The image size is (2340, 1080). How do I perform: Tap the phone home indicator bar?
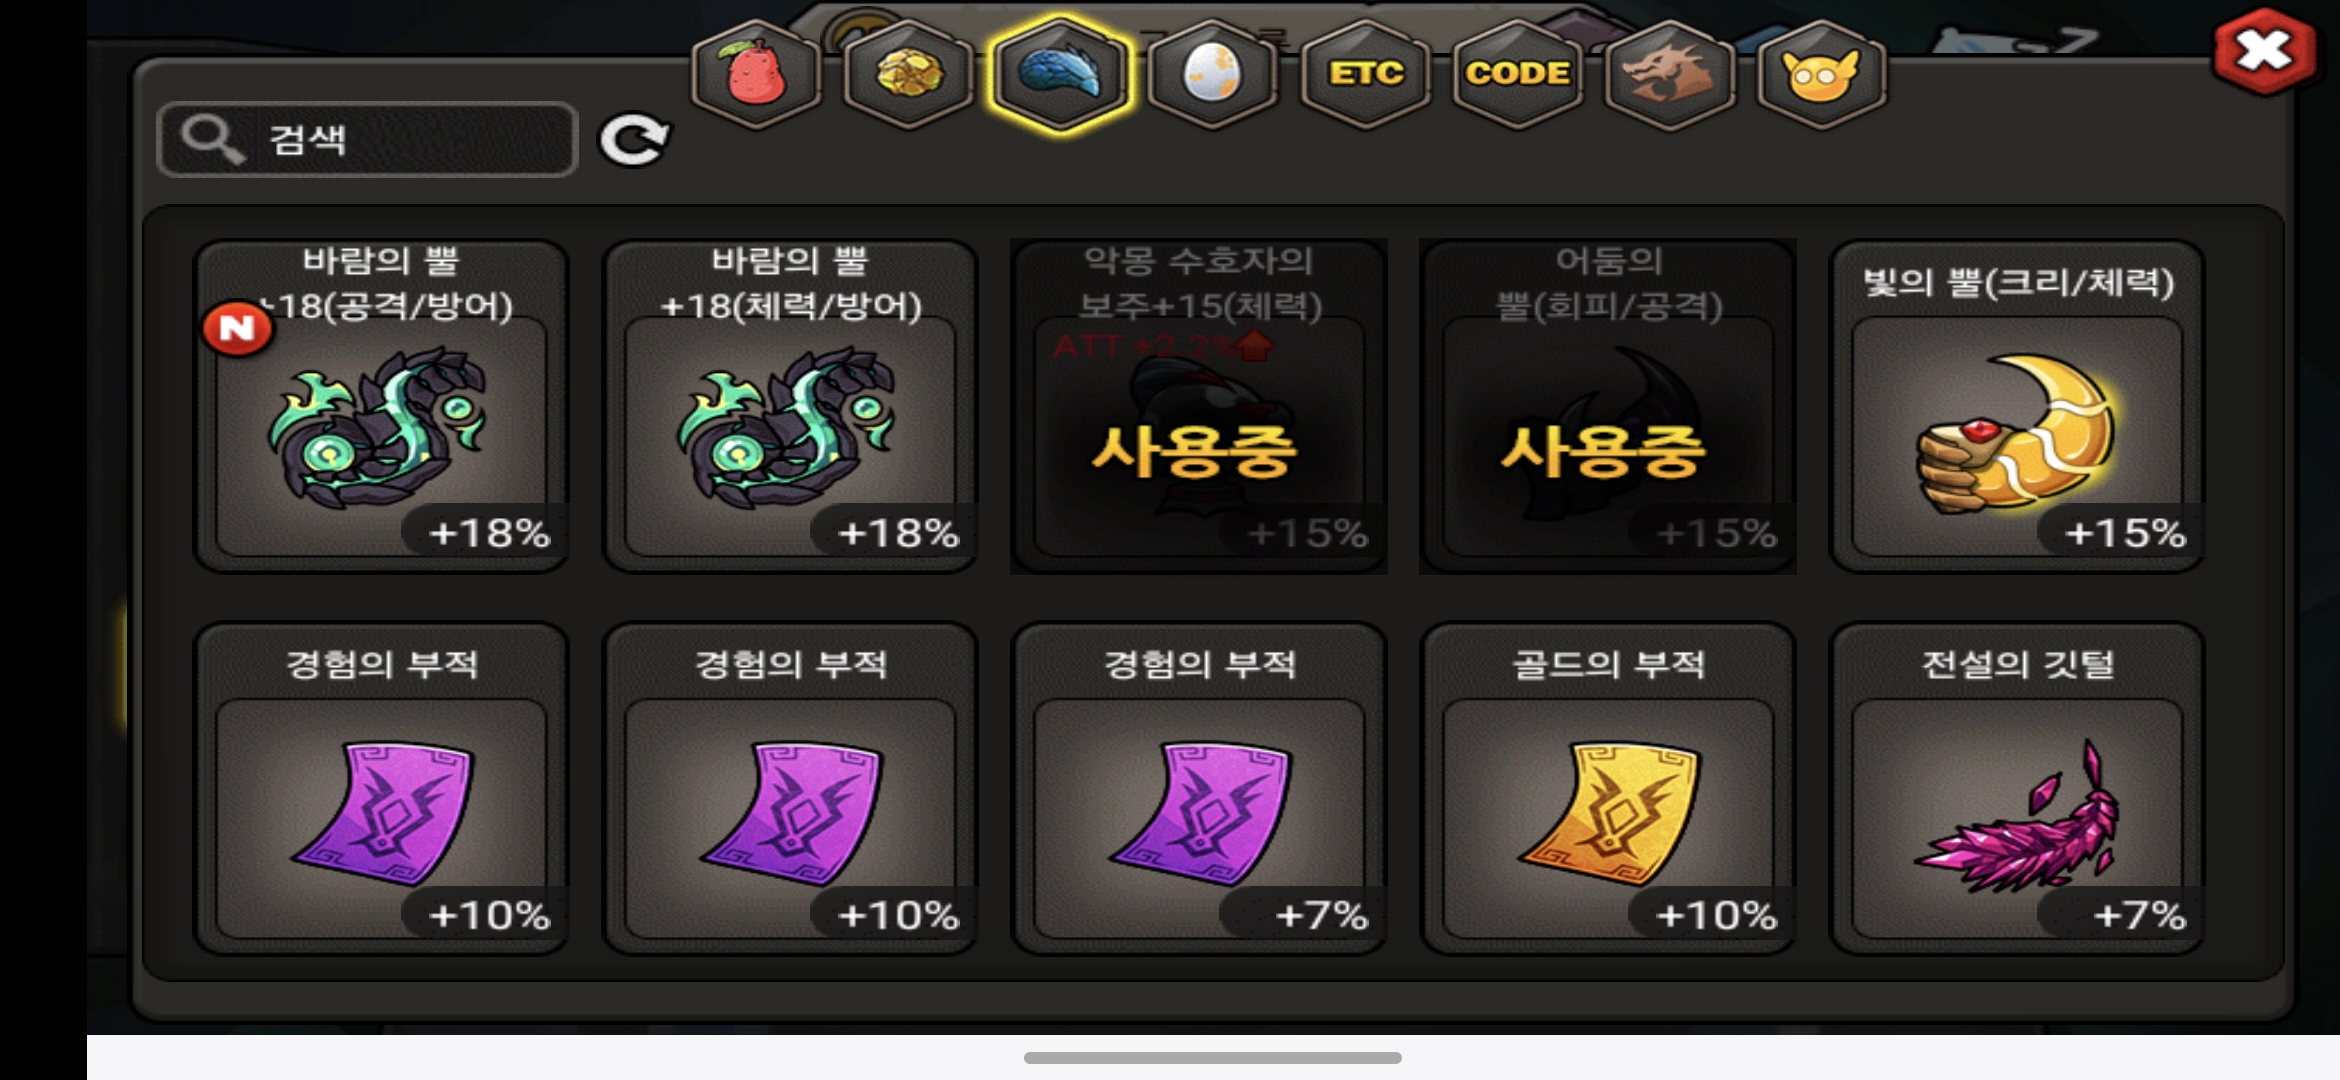click(x=1212, y=1058)
